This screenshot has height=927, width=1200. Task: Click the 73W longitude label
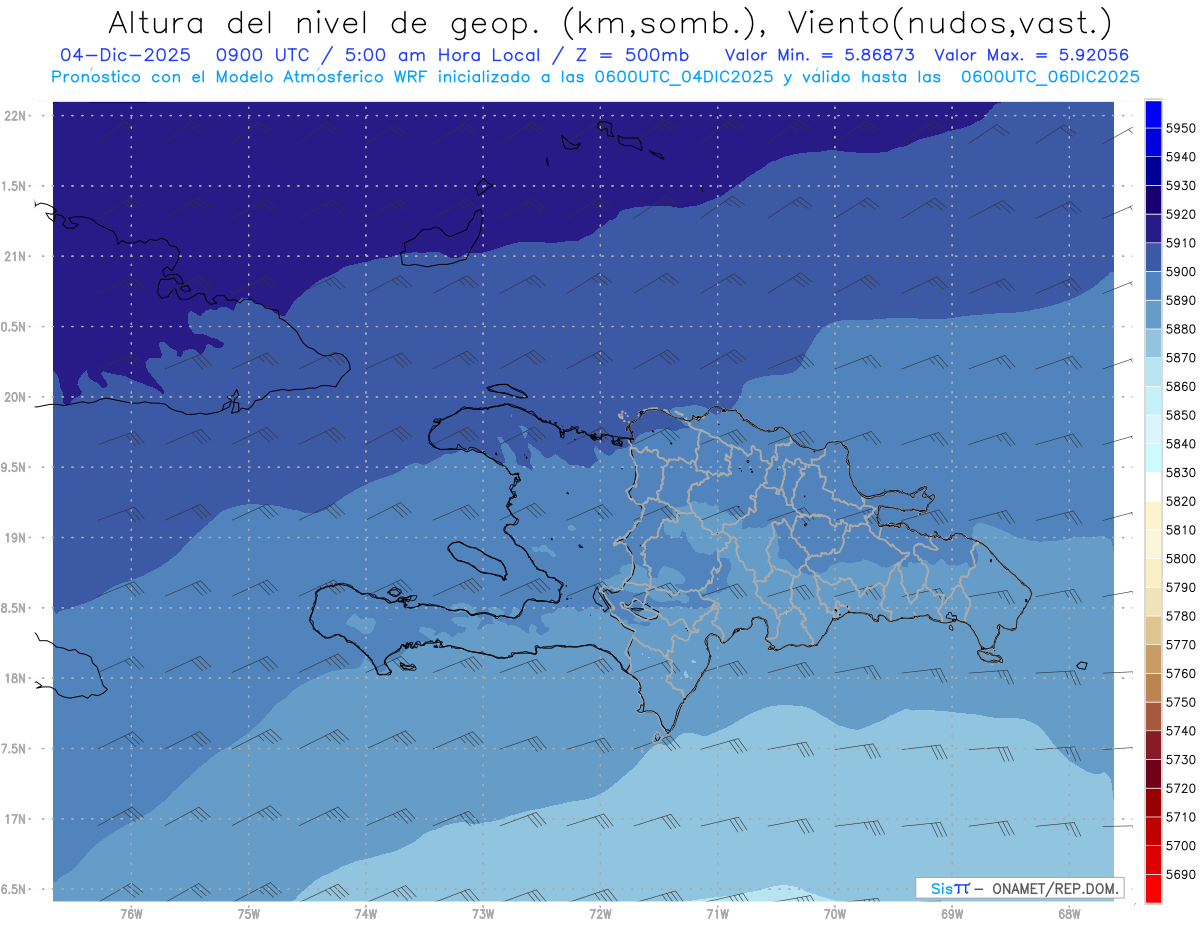(x=483, y=913)
